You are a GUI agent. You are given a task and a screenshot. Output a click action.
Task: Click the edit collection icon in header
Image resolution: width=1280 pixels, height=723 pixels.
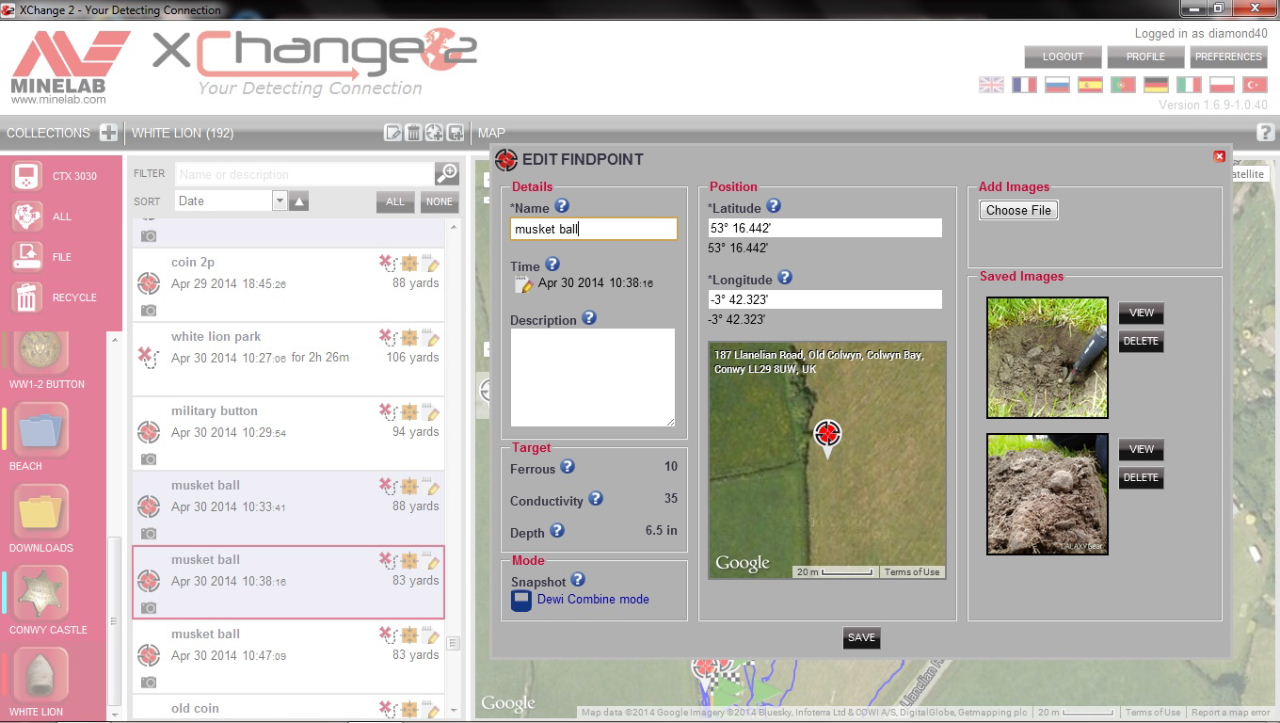[x=393, y=132]
